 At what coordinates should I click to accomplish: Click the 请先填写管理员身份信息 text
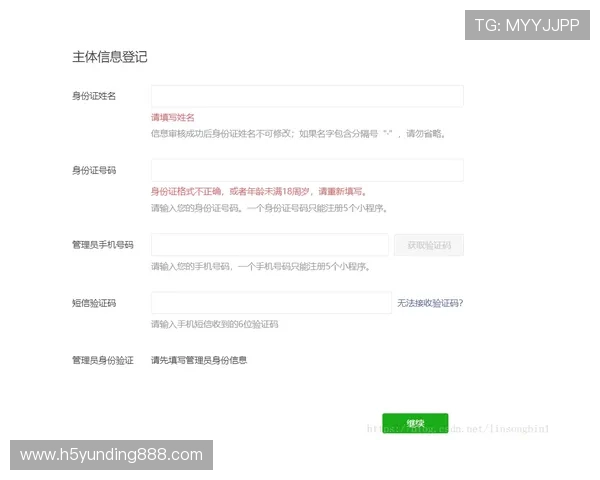[x=199, y=360]
